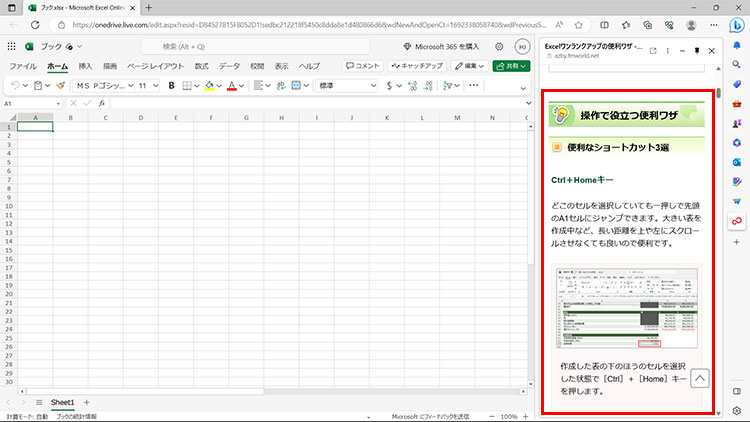Screen dimensions: 750x422
Task: Click the currency format dollar icon
Action: click(x=389, y=86)
